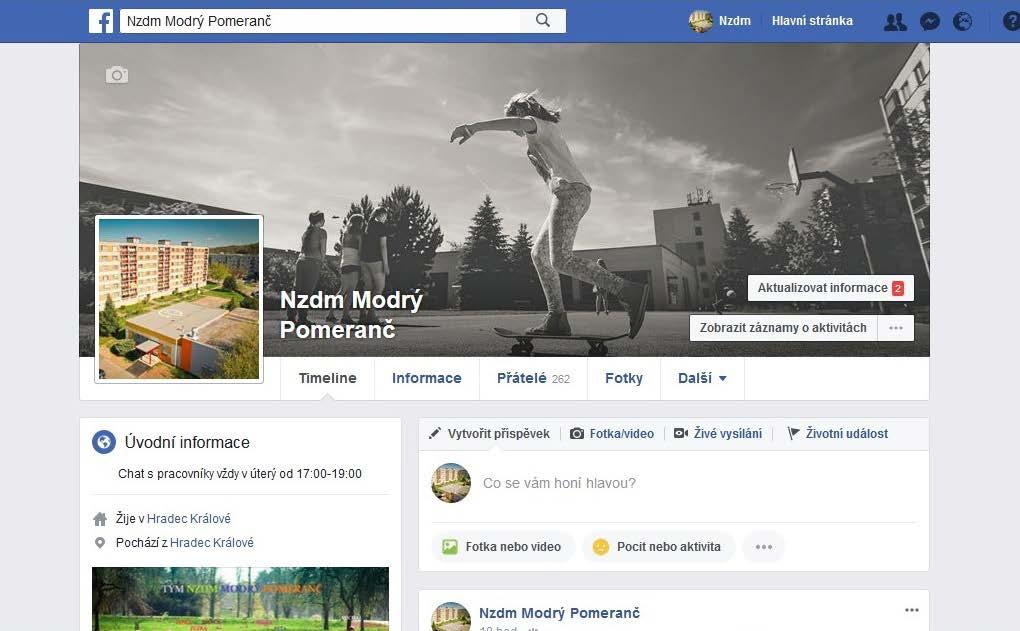This screenshot has width=1020, height=631.
Task: Select Fotka/video composer tab
Action: click(x=612, y=433)
